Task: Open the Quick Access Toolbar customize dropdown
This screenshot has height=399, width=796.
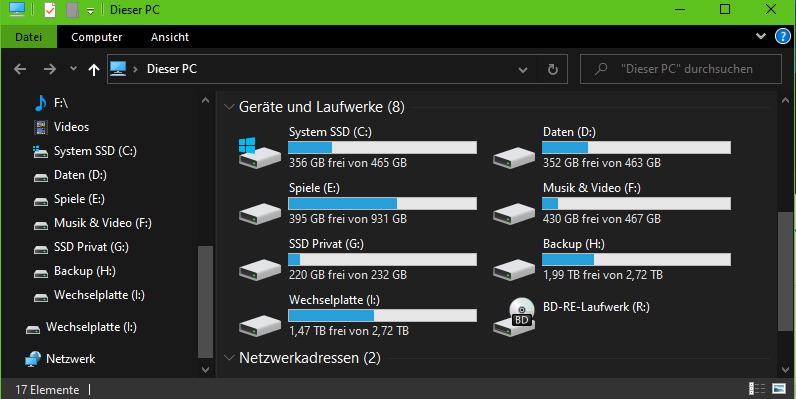Action: [90, 11]
